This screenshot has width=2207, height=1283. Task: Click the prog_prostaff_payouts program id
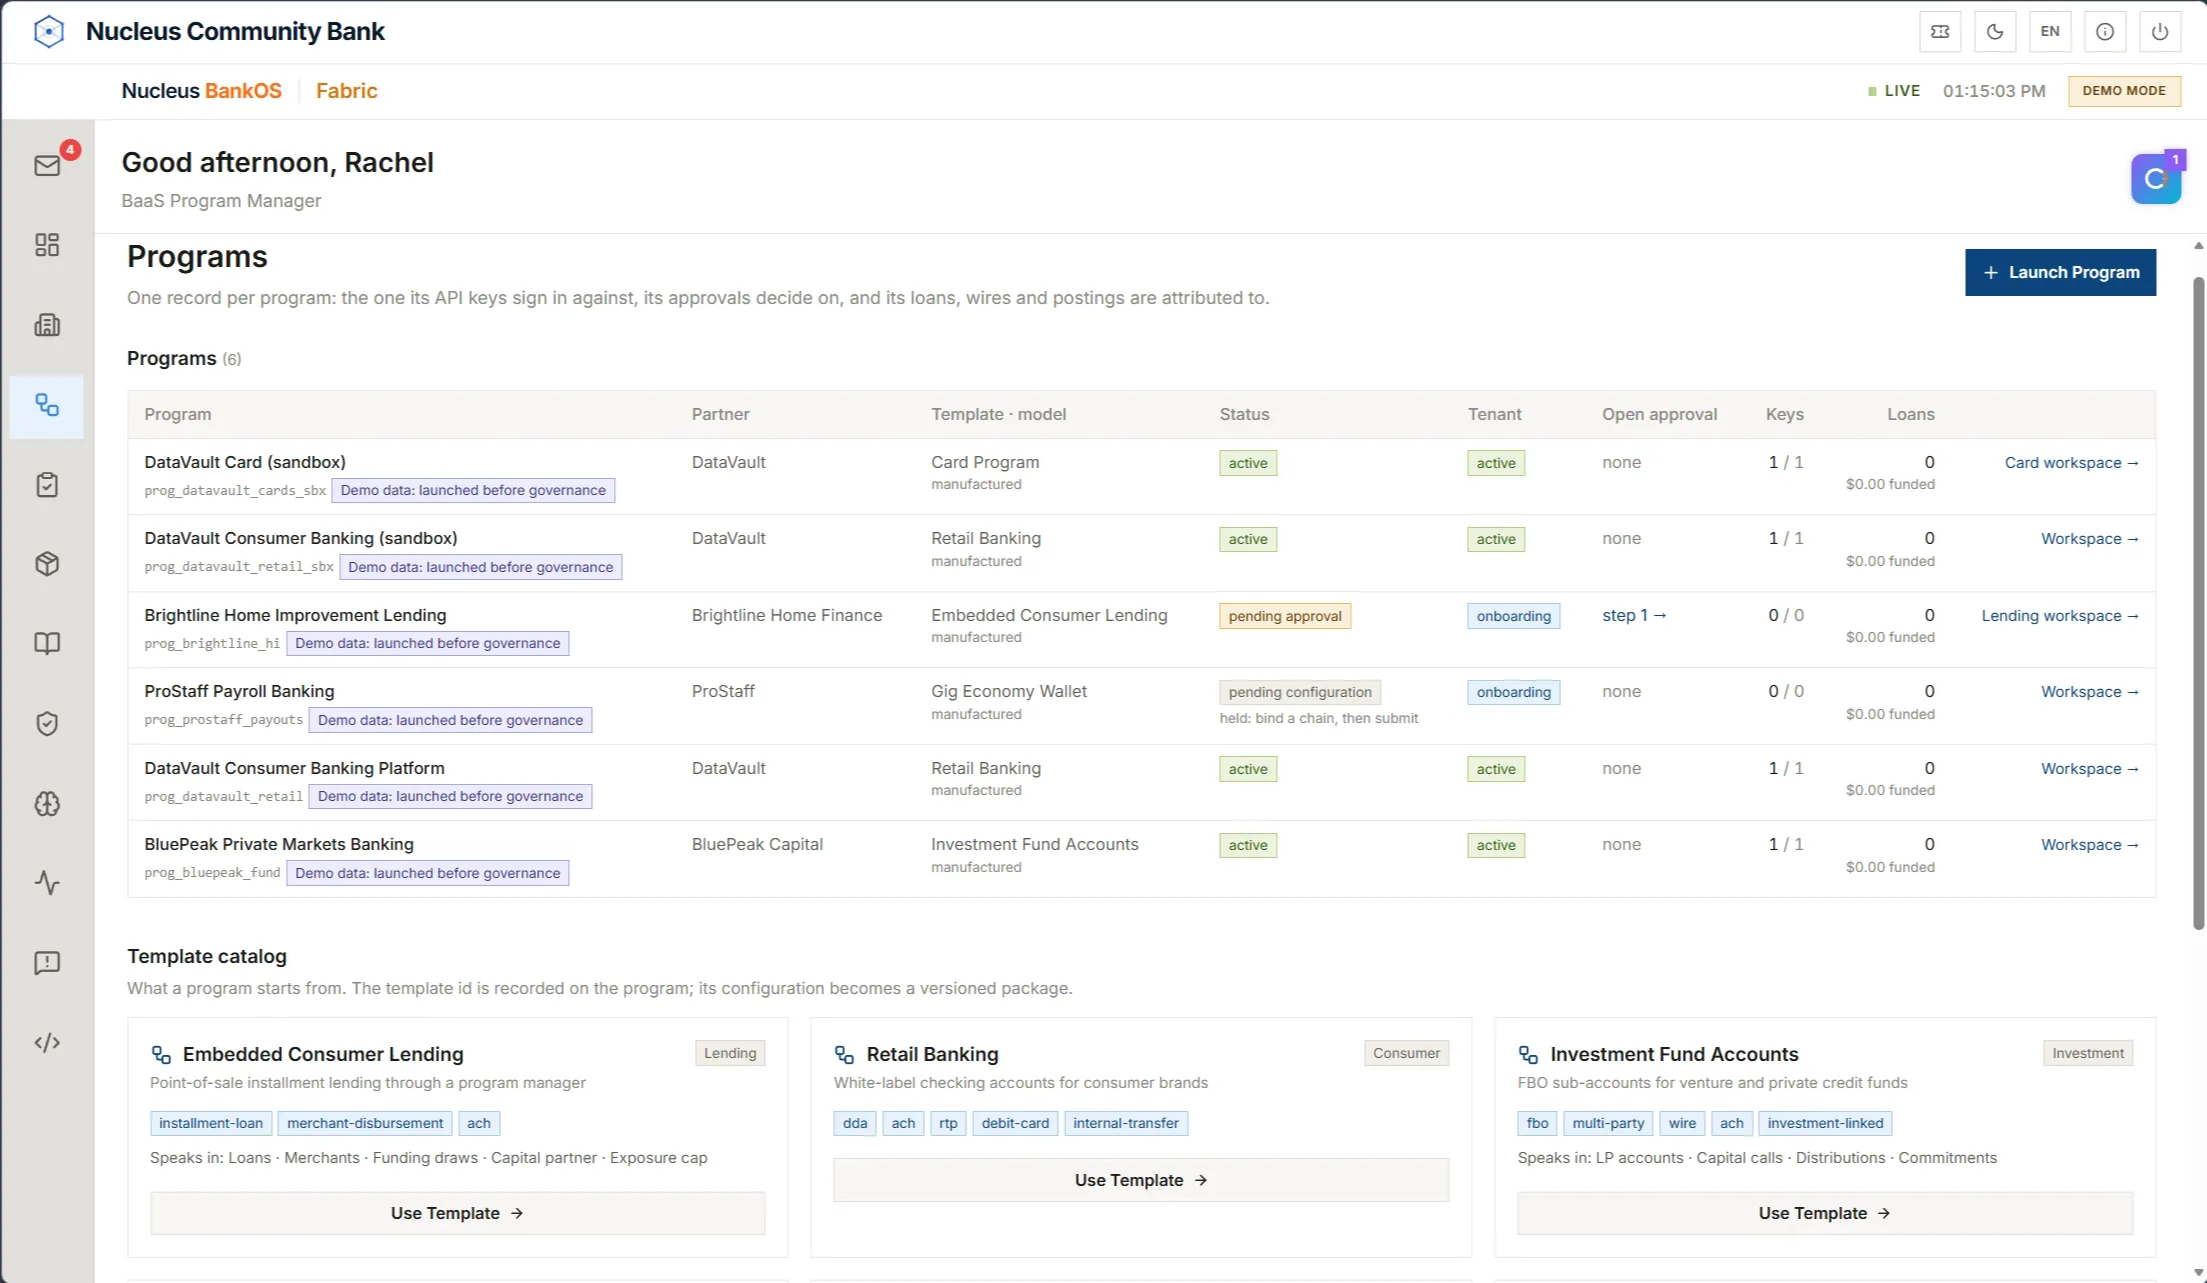coord(223,720)
